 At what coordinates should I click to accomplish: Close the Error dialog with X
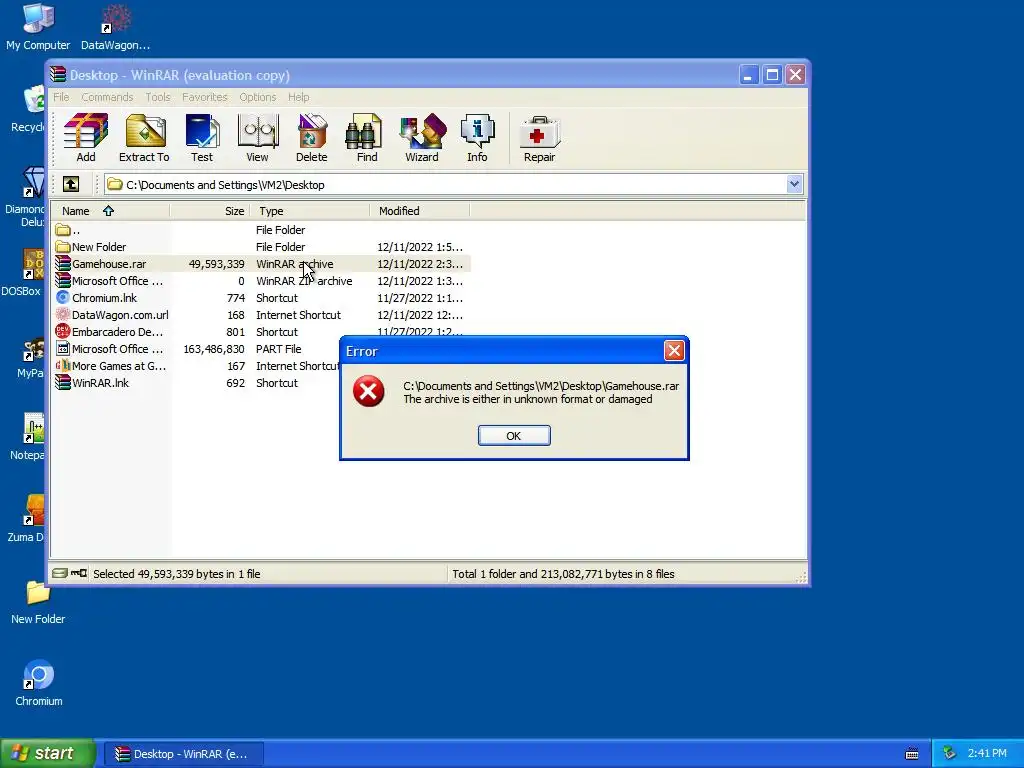[x=674, y=351]
